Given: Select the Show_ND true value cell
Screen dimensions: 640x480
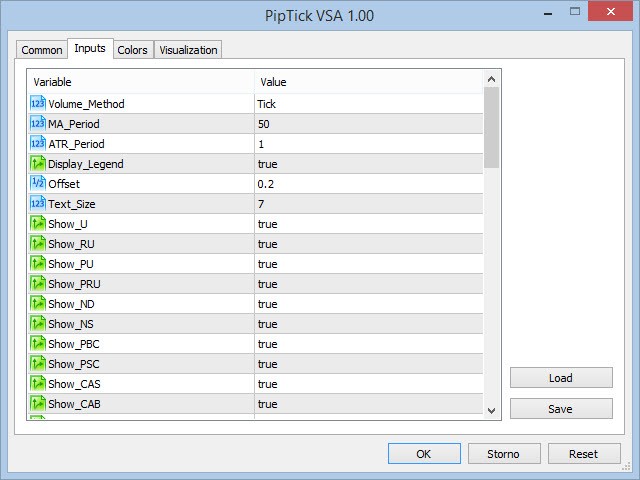Looking at the screenshot, I should point(368,304).
